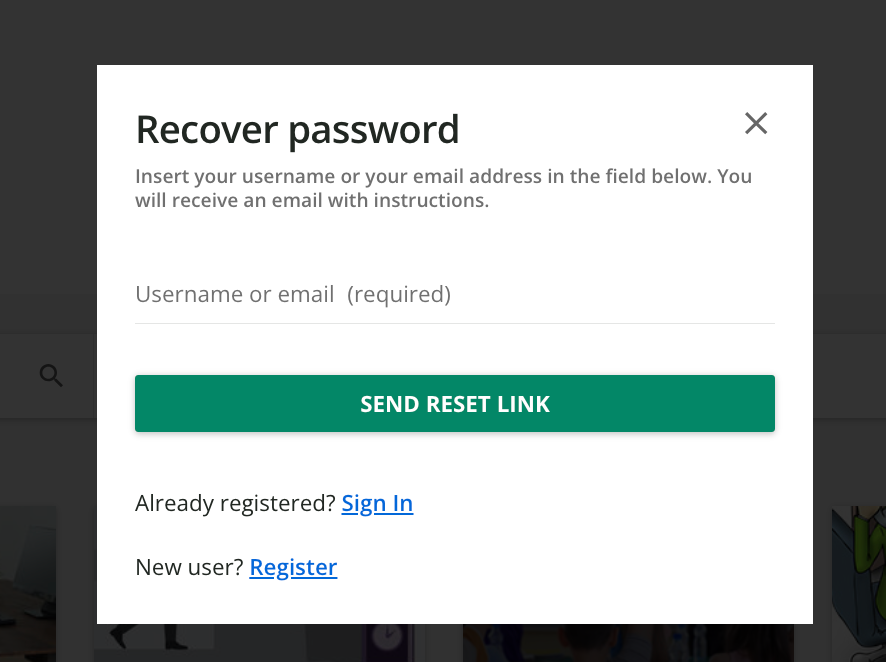Select the walking legs thumbnail below dialog
886x662 pixels.
pos(150,641)
